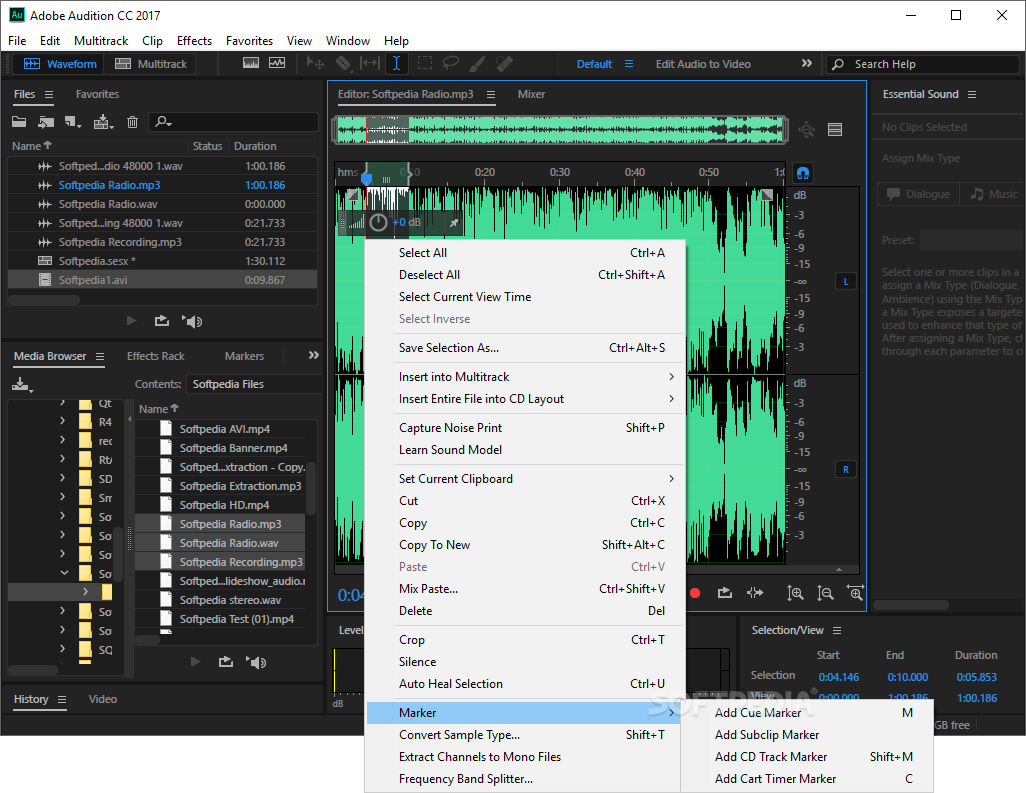This screenshot has height=793, width=1026.
Task: Show hidden panel tabs next to Markers
Action: tap(314, 355)
